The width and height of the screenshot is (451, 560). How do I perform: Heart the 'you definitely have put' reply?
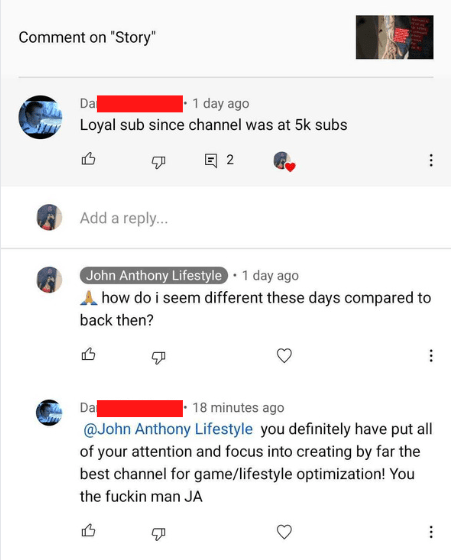(x=284, y=532)
